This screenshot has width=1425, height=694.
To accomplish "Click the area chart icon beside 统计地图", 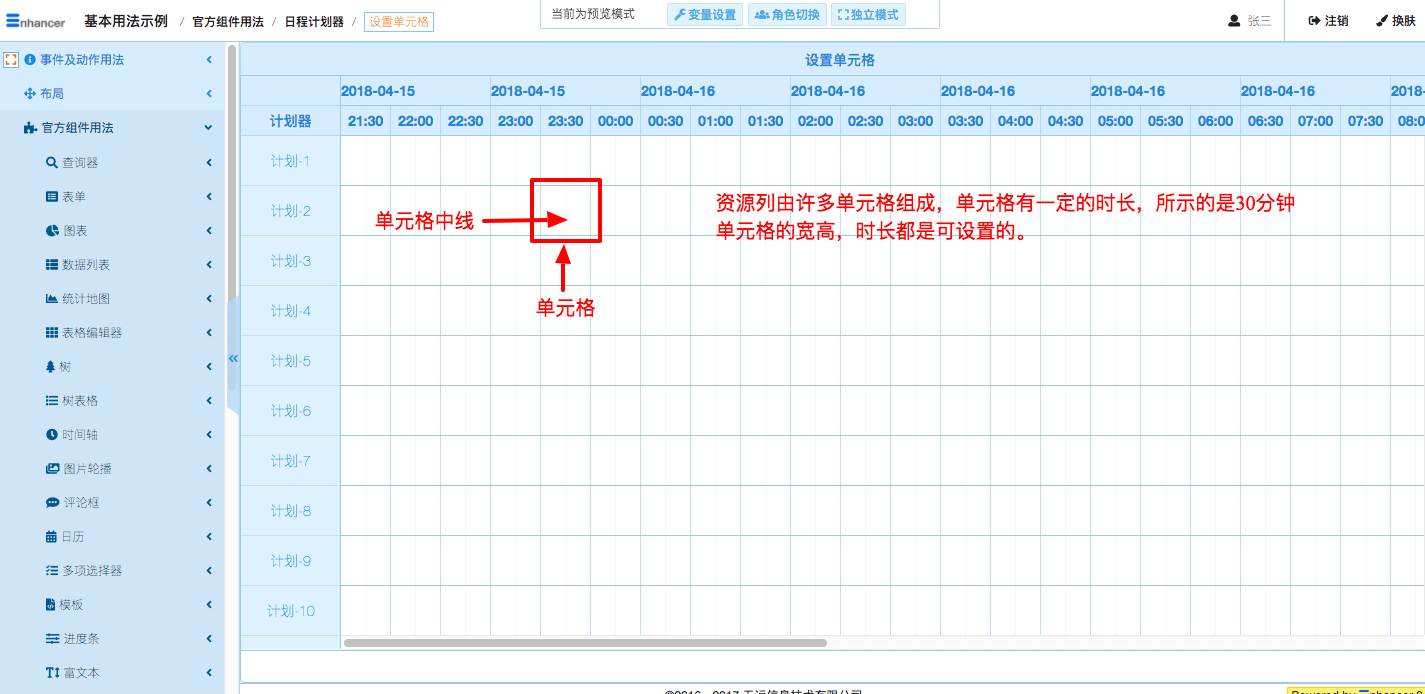I will click(52, 299).
